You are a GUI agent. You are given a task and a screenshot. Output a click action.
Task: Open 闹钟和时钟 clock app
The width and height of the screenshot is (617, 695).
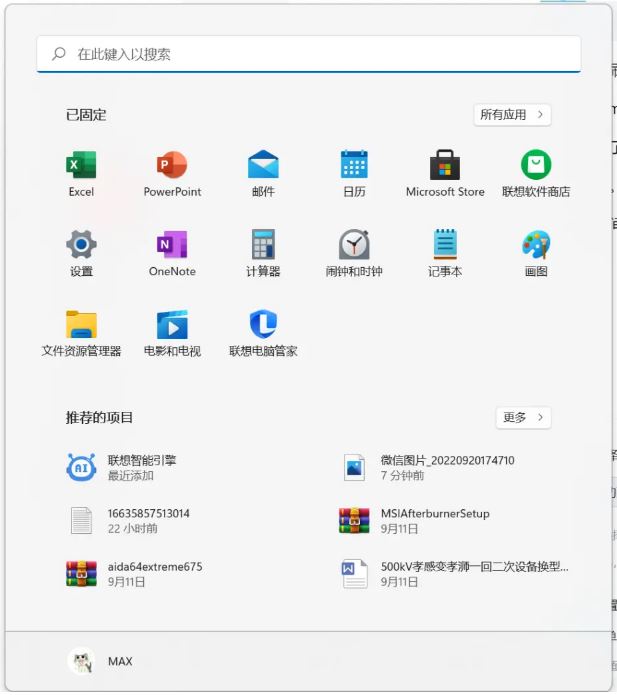(x=354, y=254)
